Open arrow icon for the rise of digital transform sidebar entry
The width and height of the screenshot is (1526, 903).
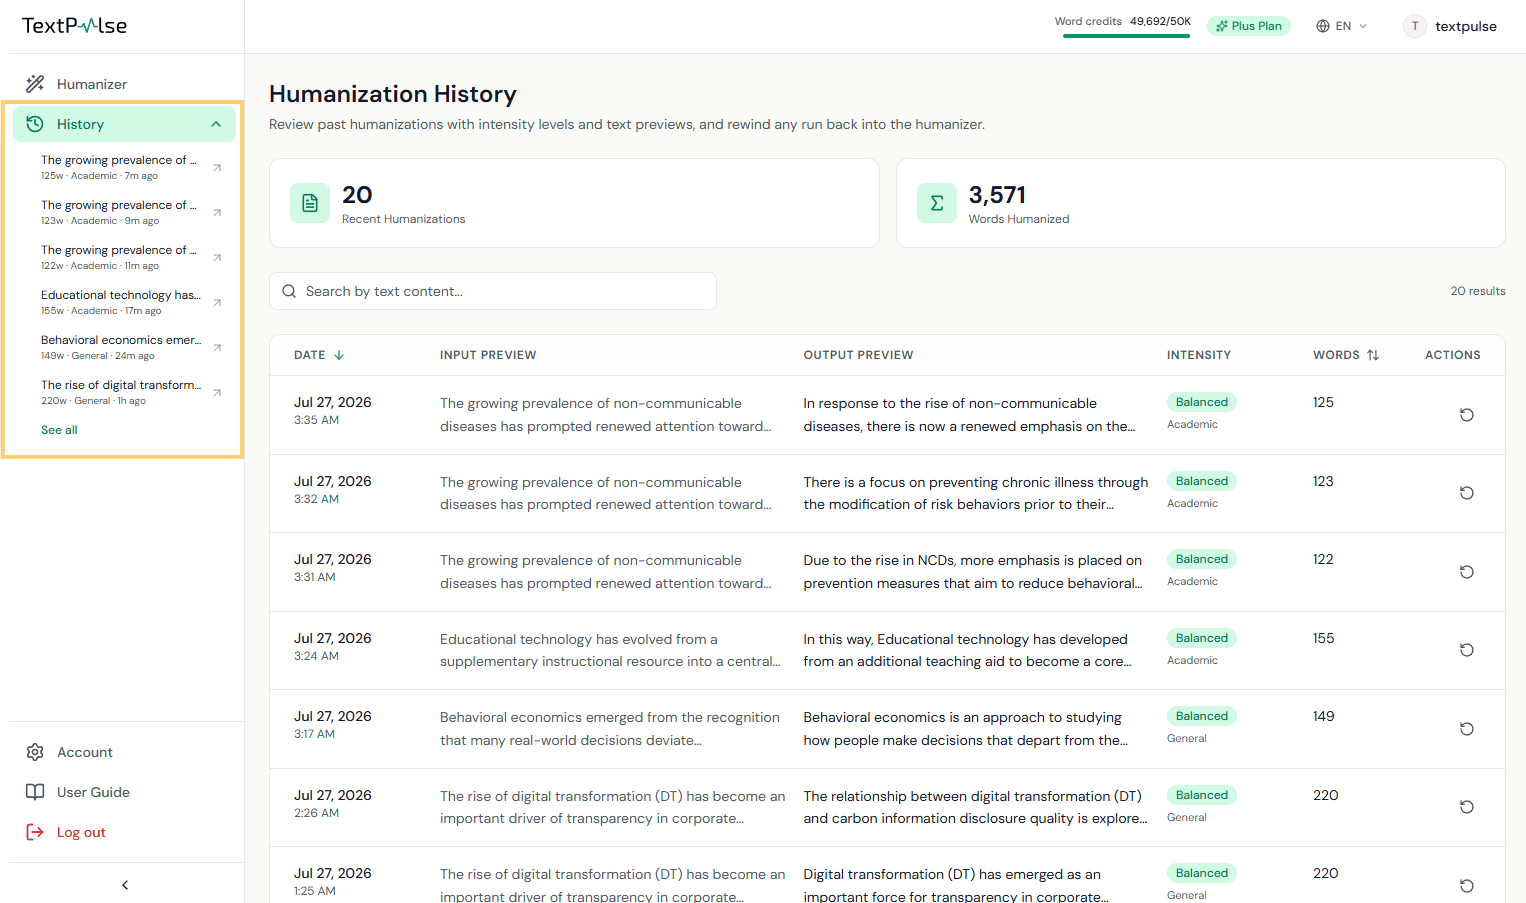point(217,393)
